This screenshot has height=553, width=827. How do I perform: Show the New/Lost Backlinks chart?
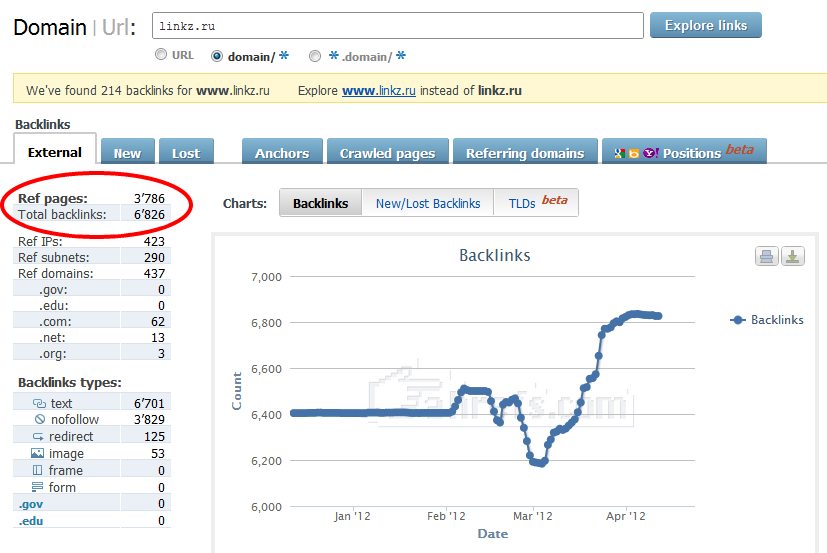pyautogui.click(x=428, y=203)
